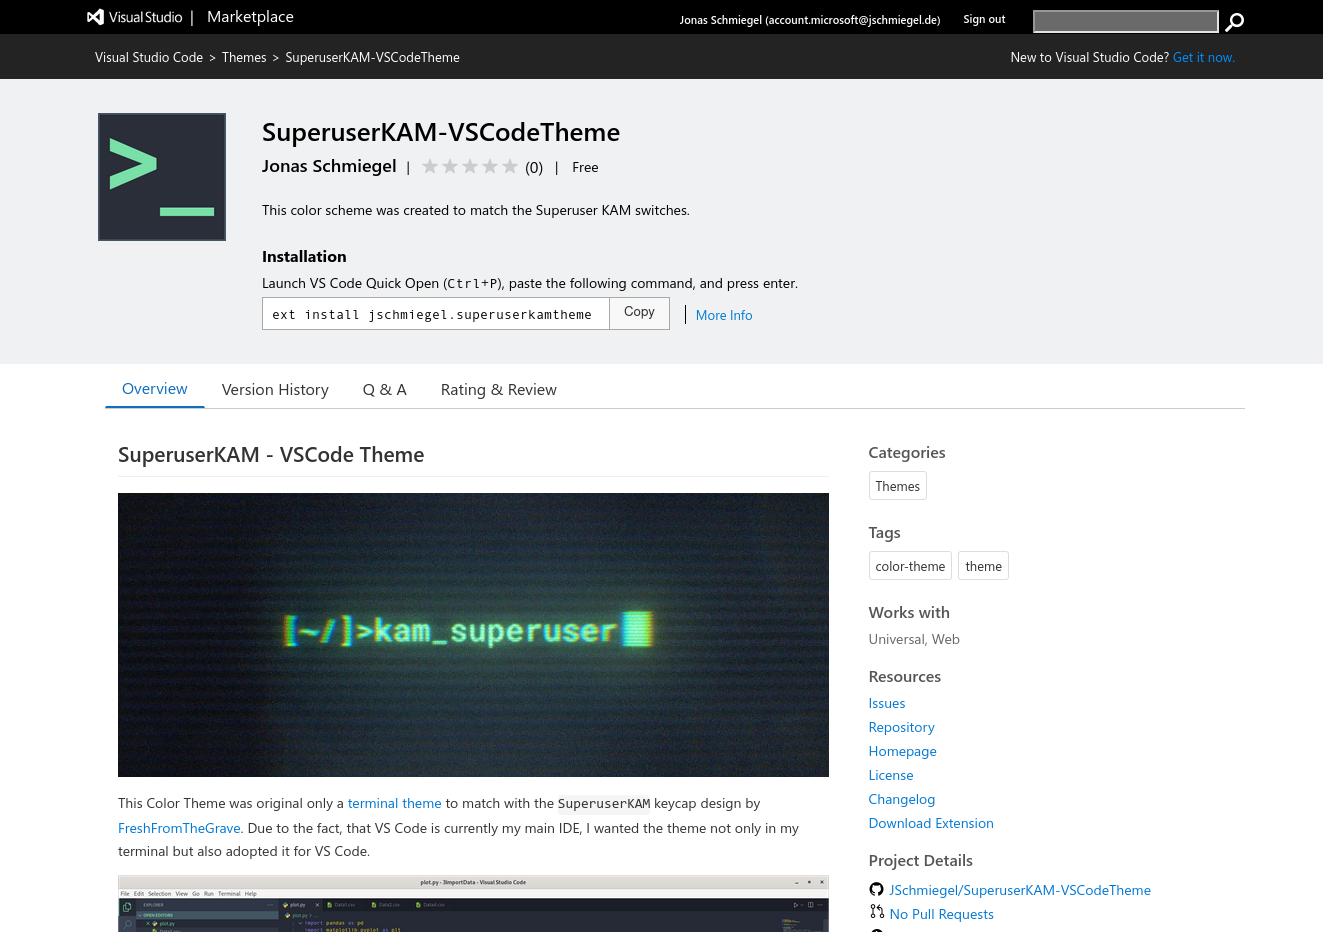
Task: Click the pull request icon
Action: tap(876, 912)
